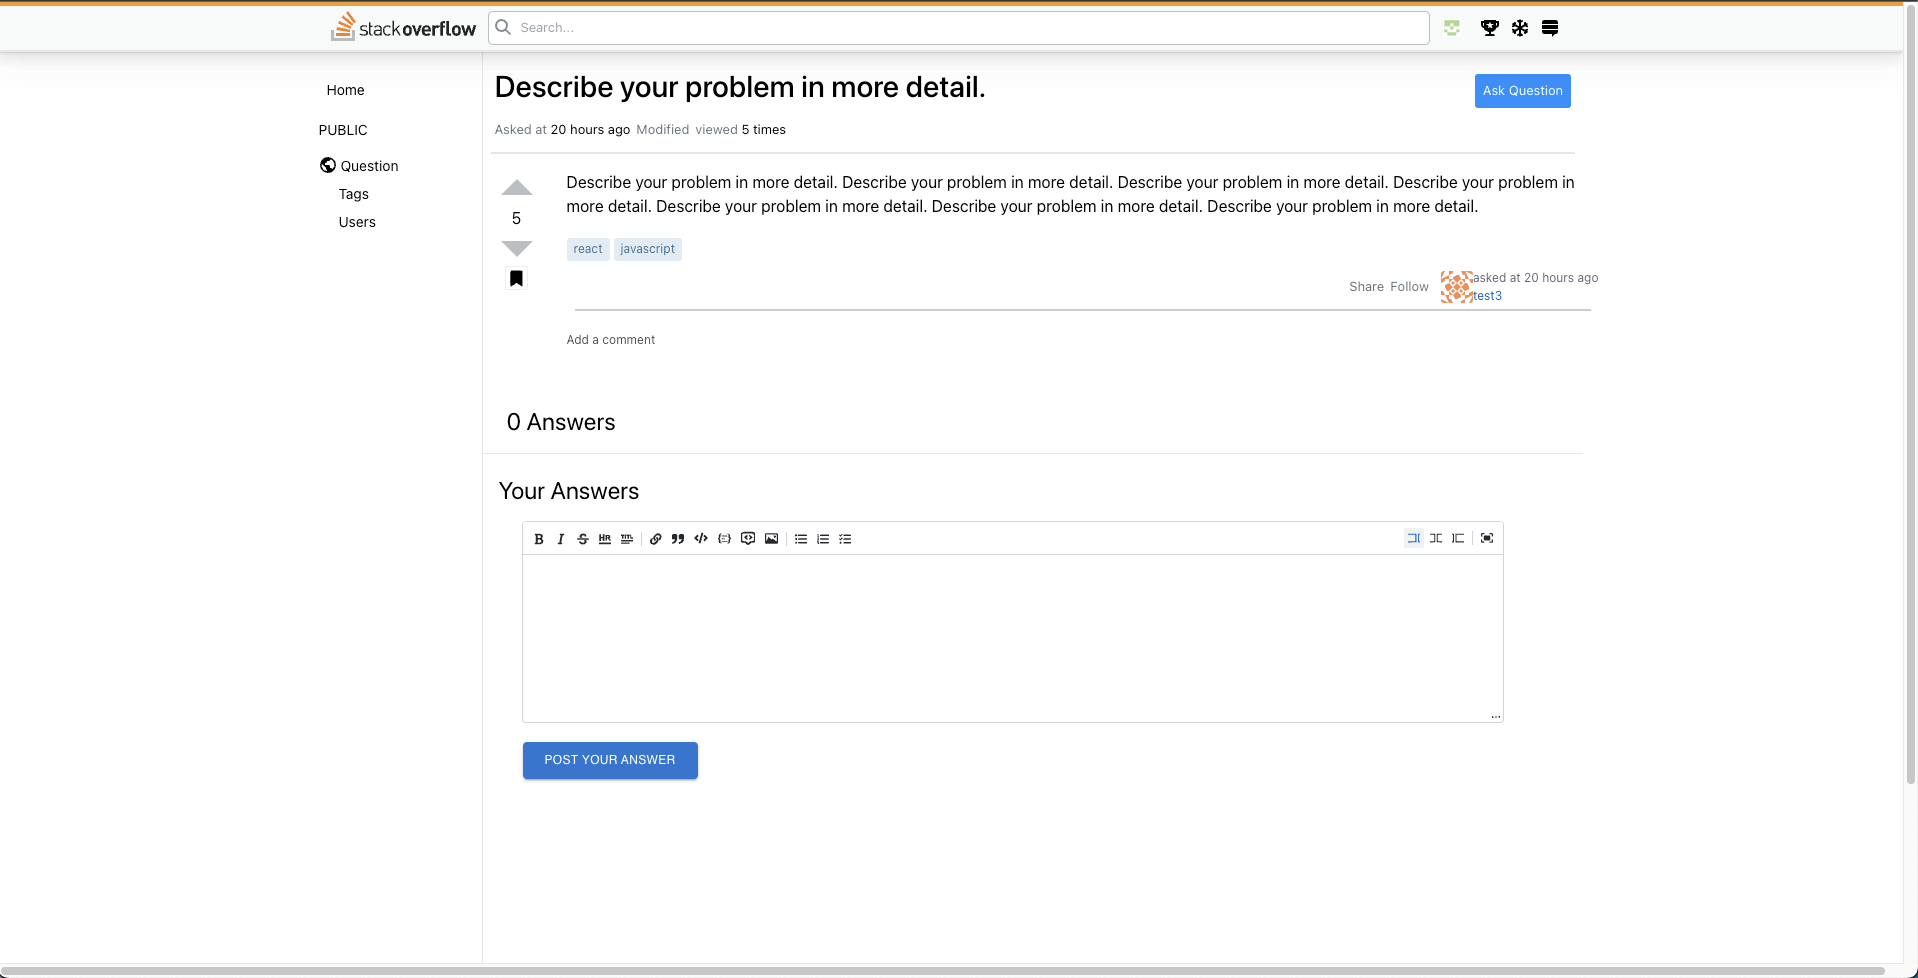Insert an image in the answer editor
Screen dimensions: 1918x978
(771, 539)
